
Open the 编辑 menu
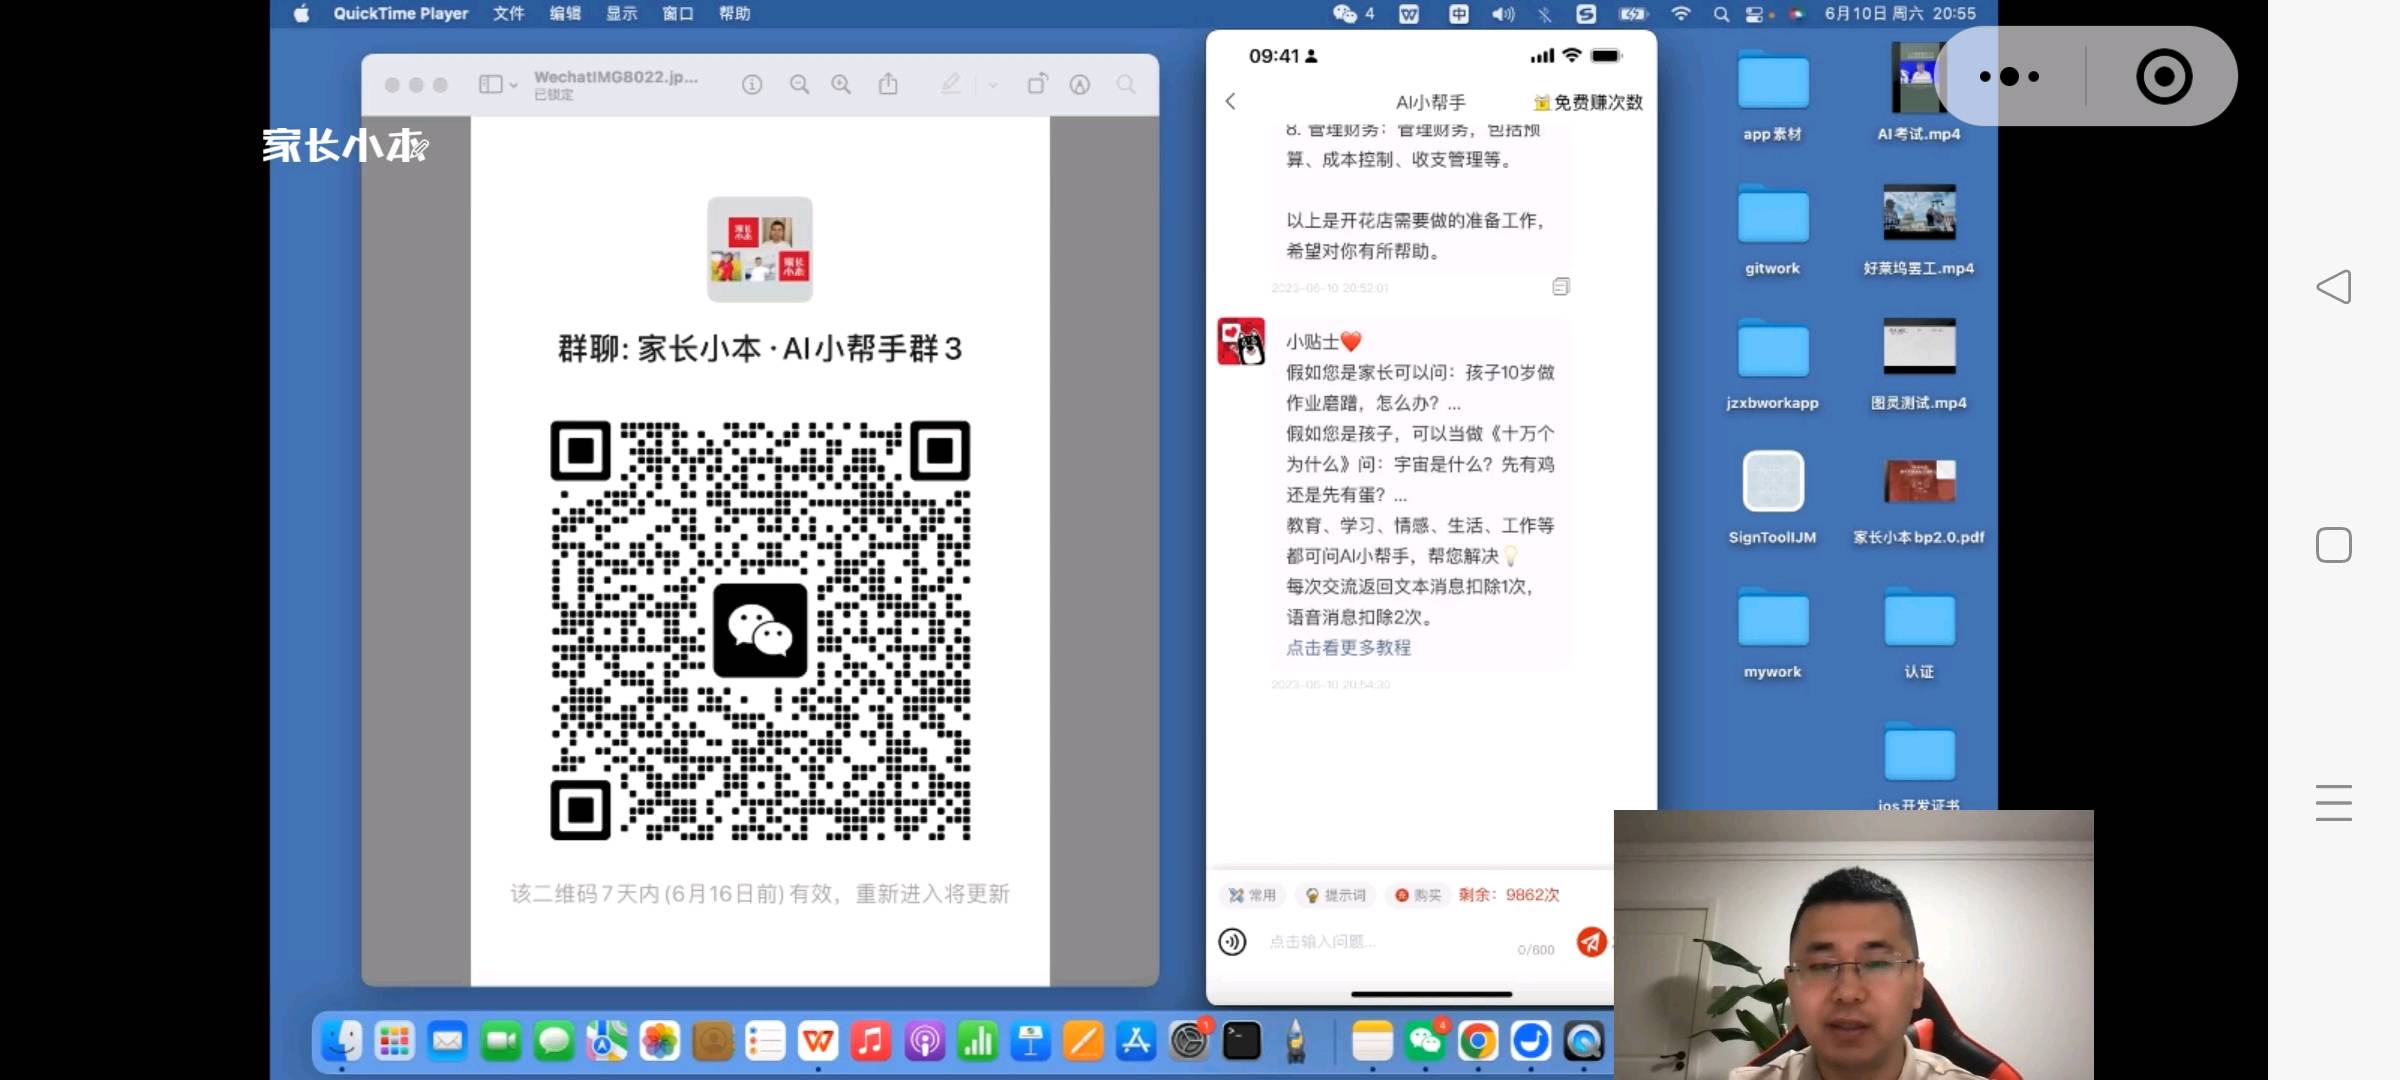pos(565,13)
